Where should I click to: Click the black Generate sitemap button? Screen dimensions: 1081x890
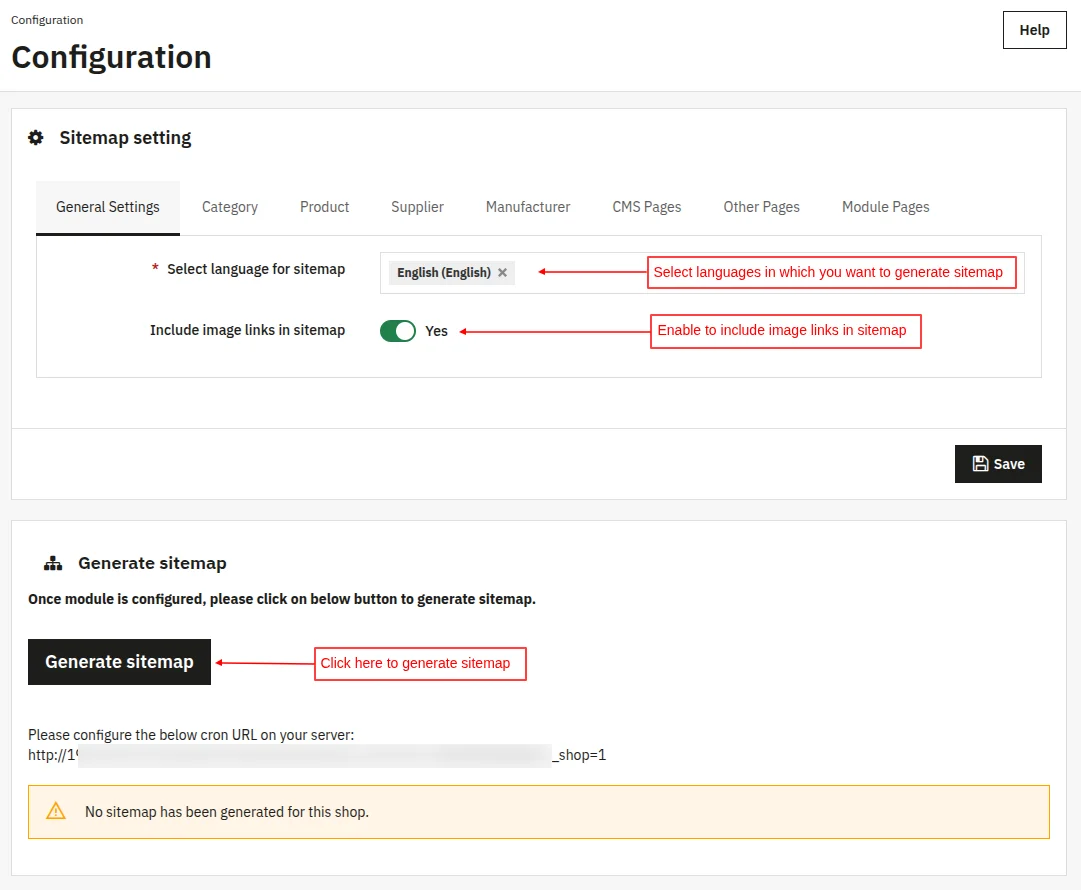coord(119,662)
